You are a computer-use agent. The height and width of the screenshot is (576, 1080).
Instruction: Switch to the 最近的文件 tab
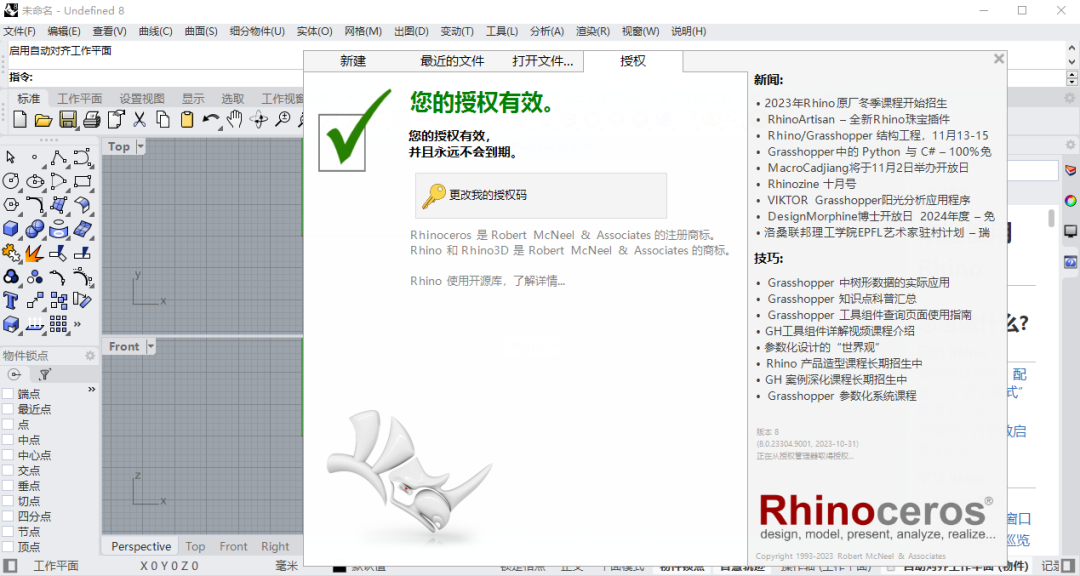click(x=452, y=61)
